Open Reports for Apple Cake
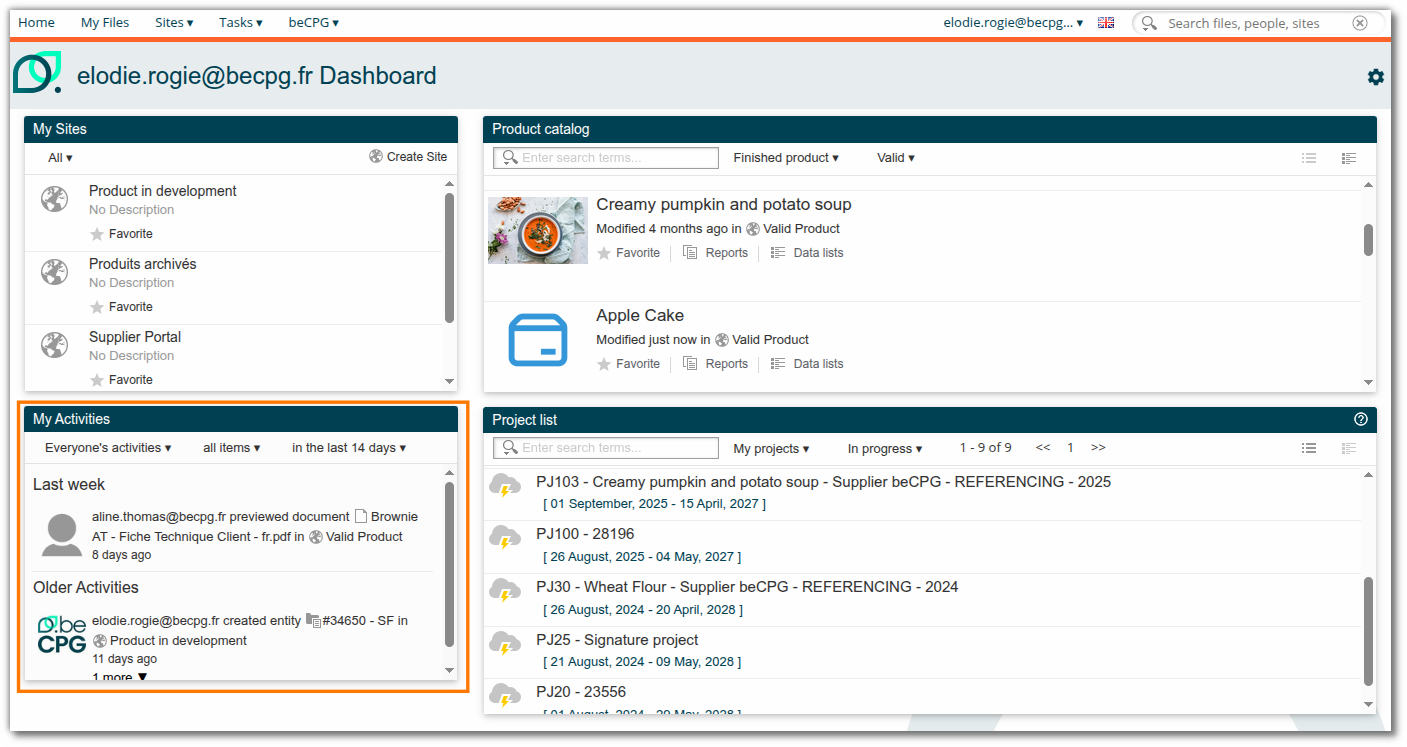This screenshot has width=1407, height=747. (x=716, y=364)
